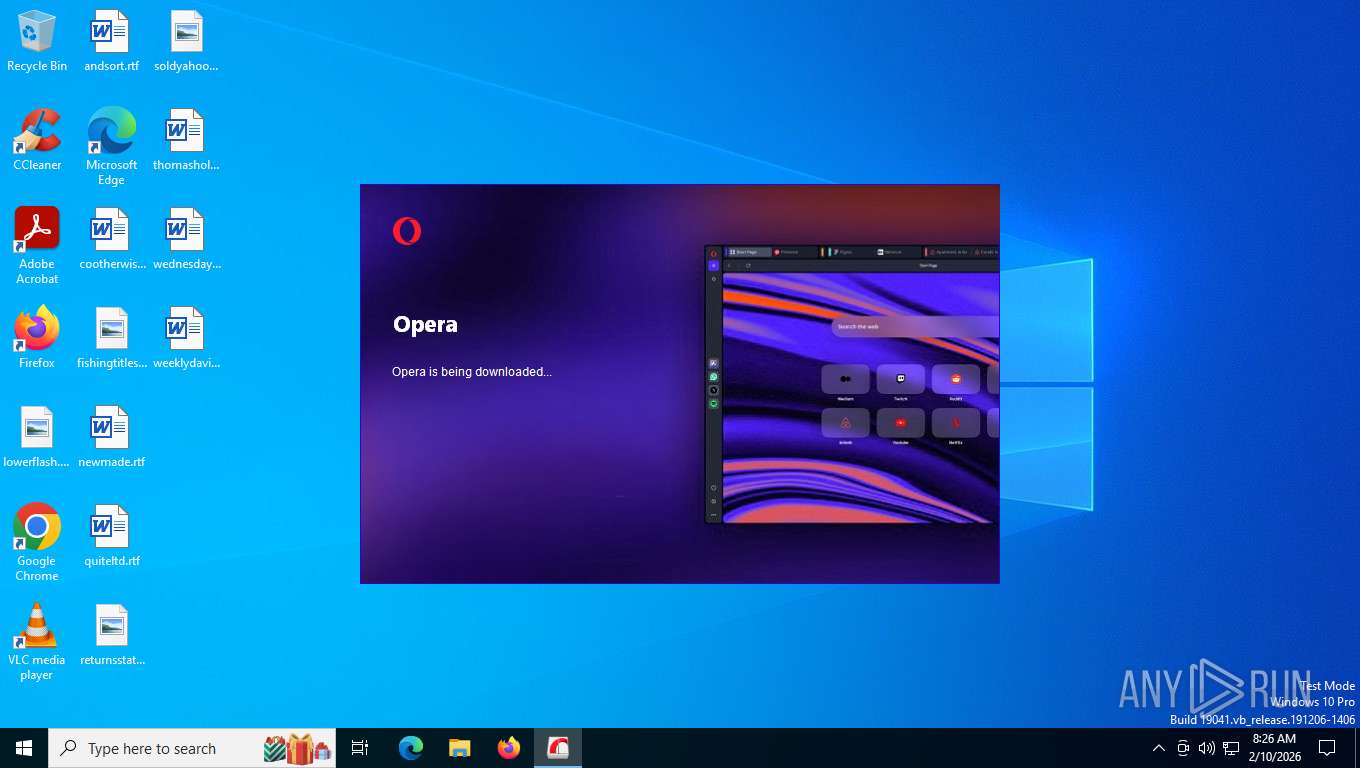Image resolution: width=1360 pixels, height=768 pixels.
Task: Select the lowerflash image file icon
Action: click(x=37, y=437)
